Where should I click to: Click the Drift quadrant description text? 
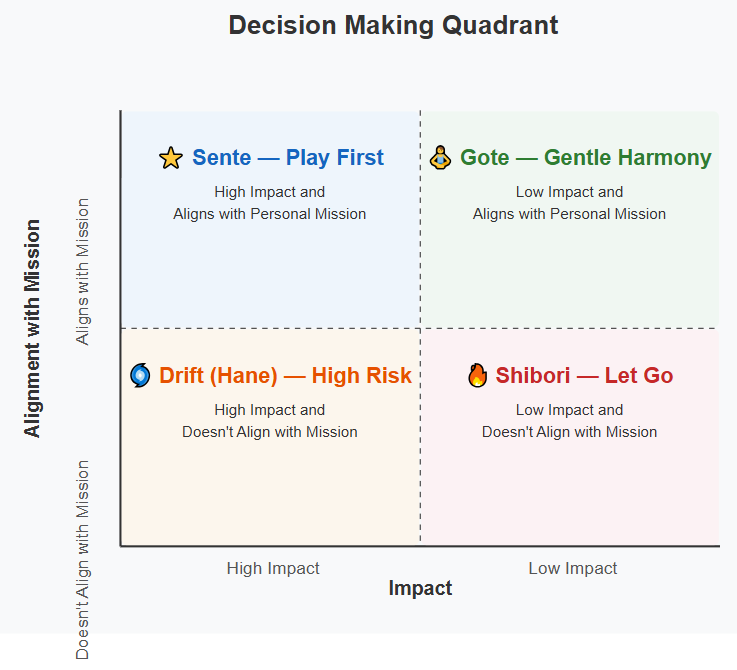click(x=269, y=421)
